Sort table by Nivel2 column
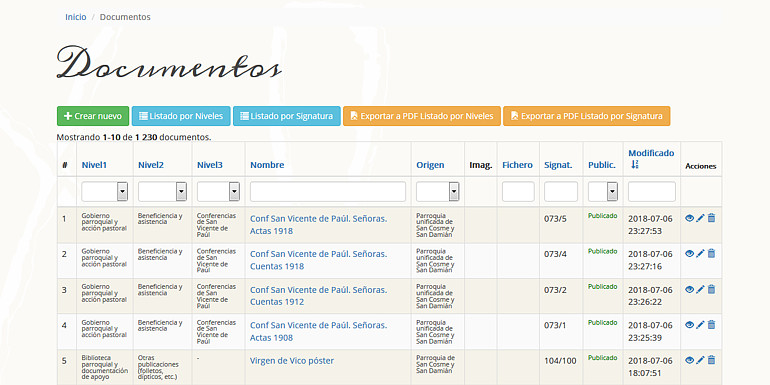770x385 pixels. pyautogui.click(x=151, y=165)
